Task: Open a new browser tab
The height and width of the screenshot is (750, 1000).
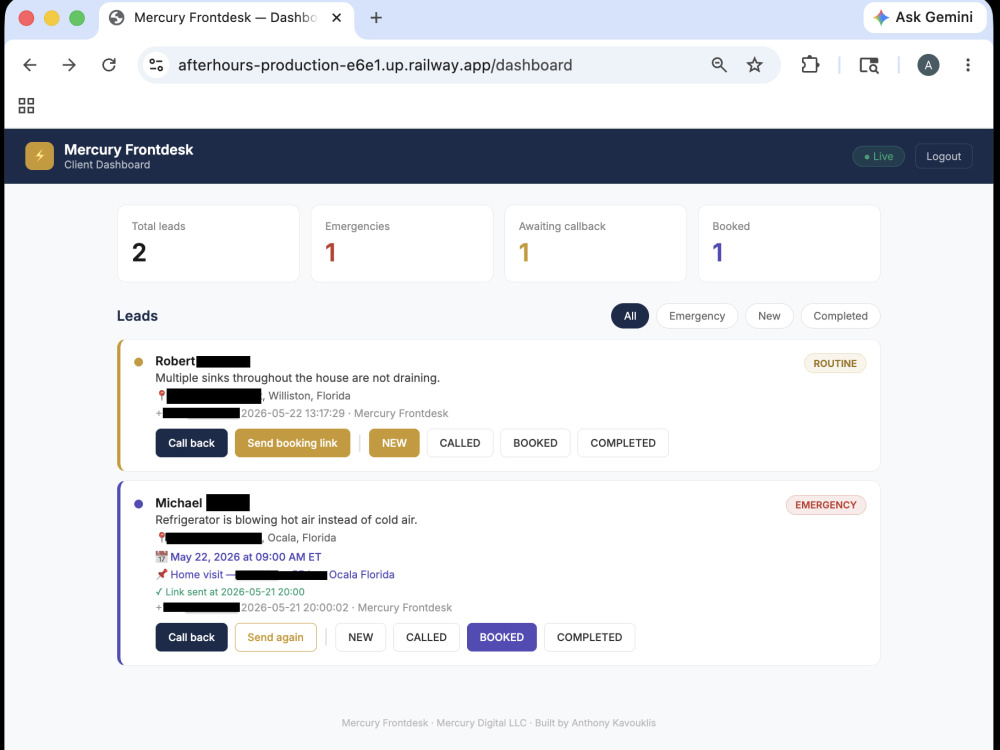Action: [x=376, y=18]
